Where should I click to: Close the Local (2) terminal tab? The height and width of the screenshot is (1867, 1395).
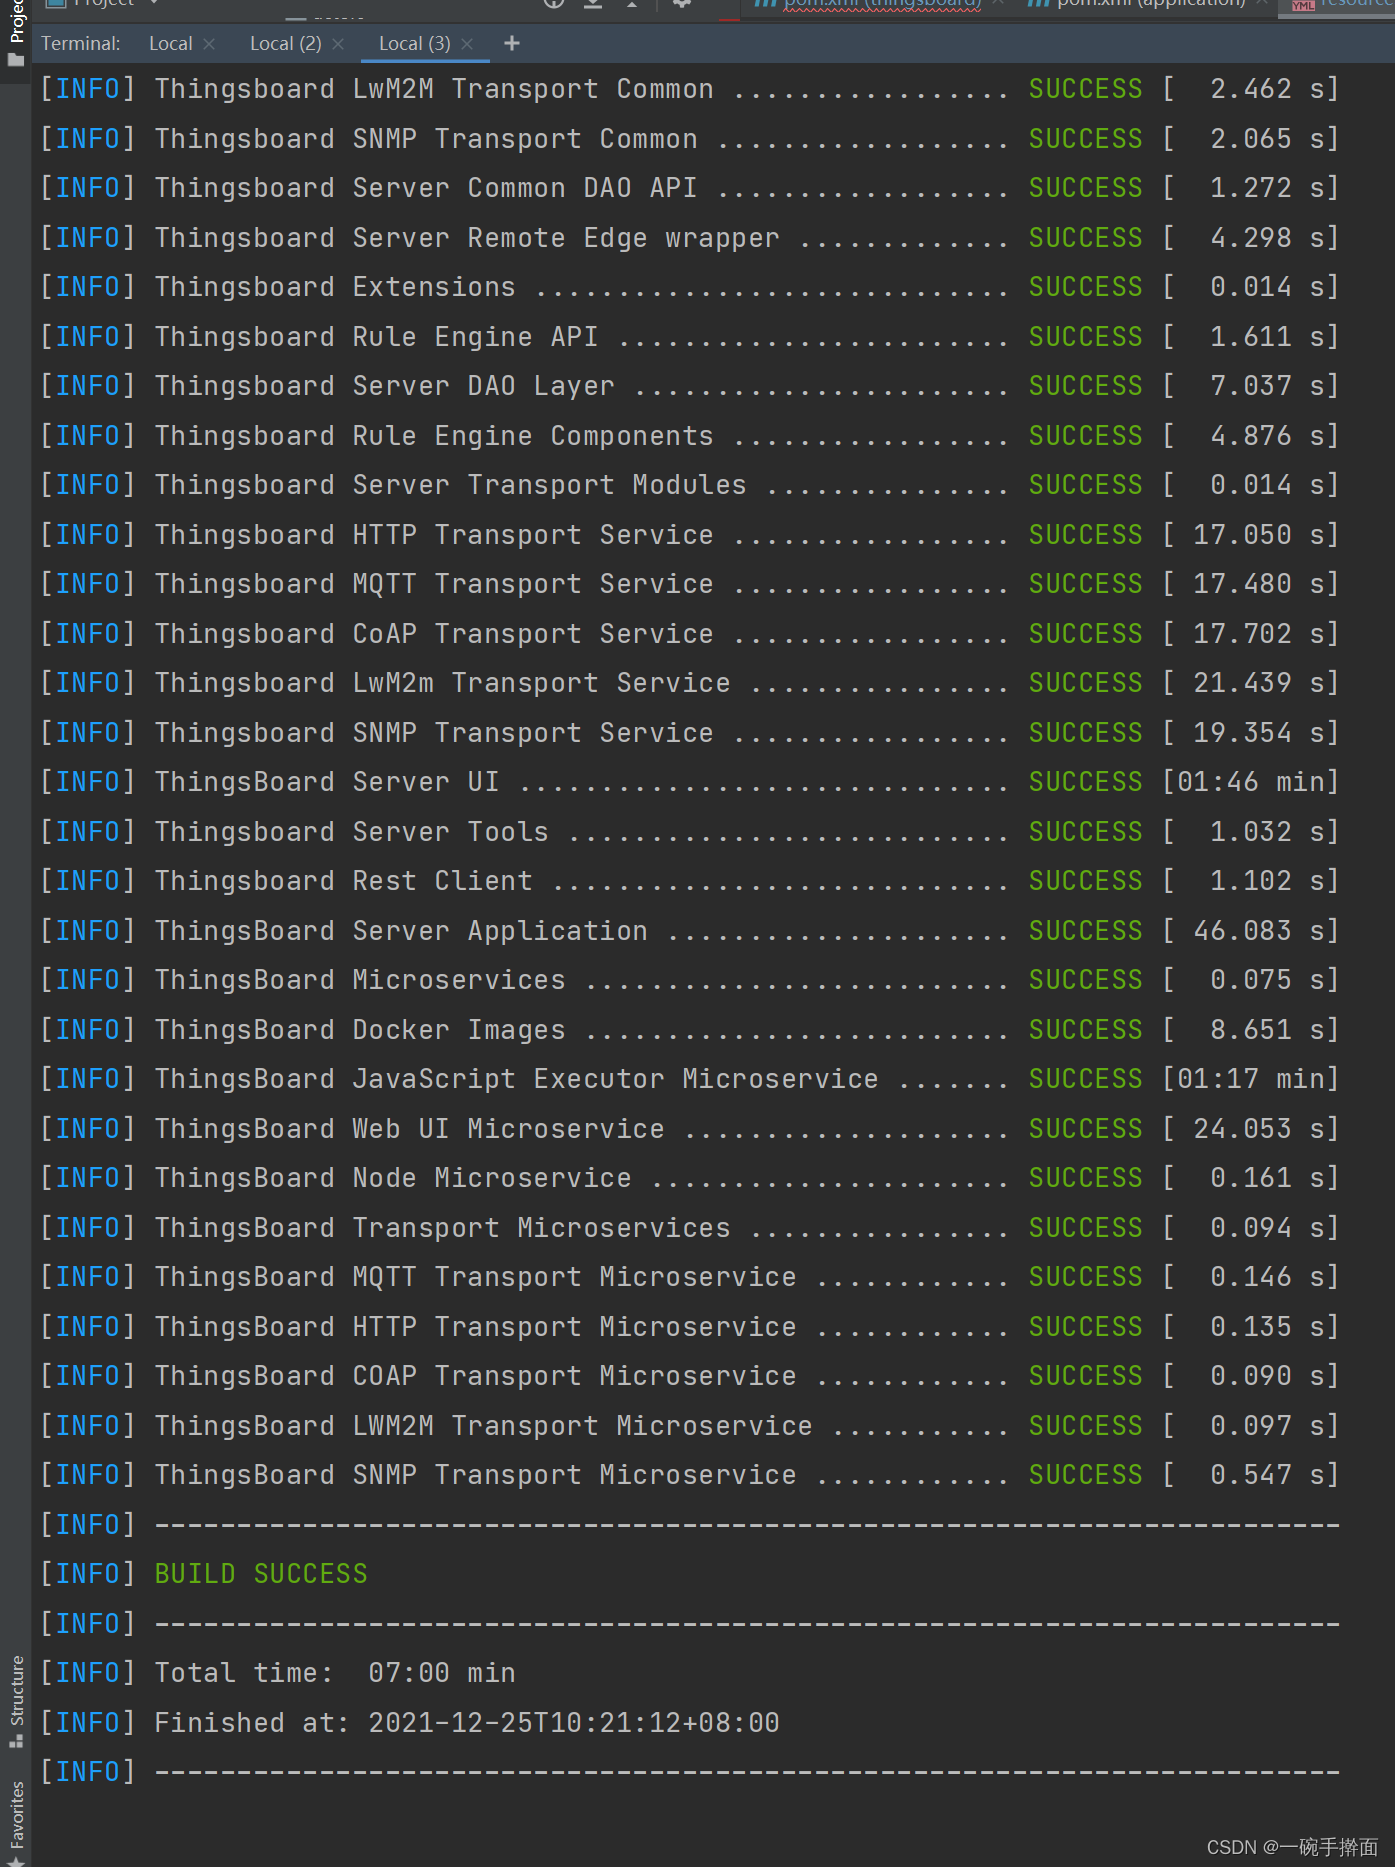click(338, 44)
